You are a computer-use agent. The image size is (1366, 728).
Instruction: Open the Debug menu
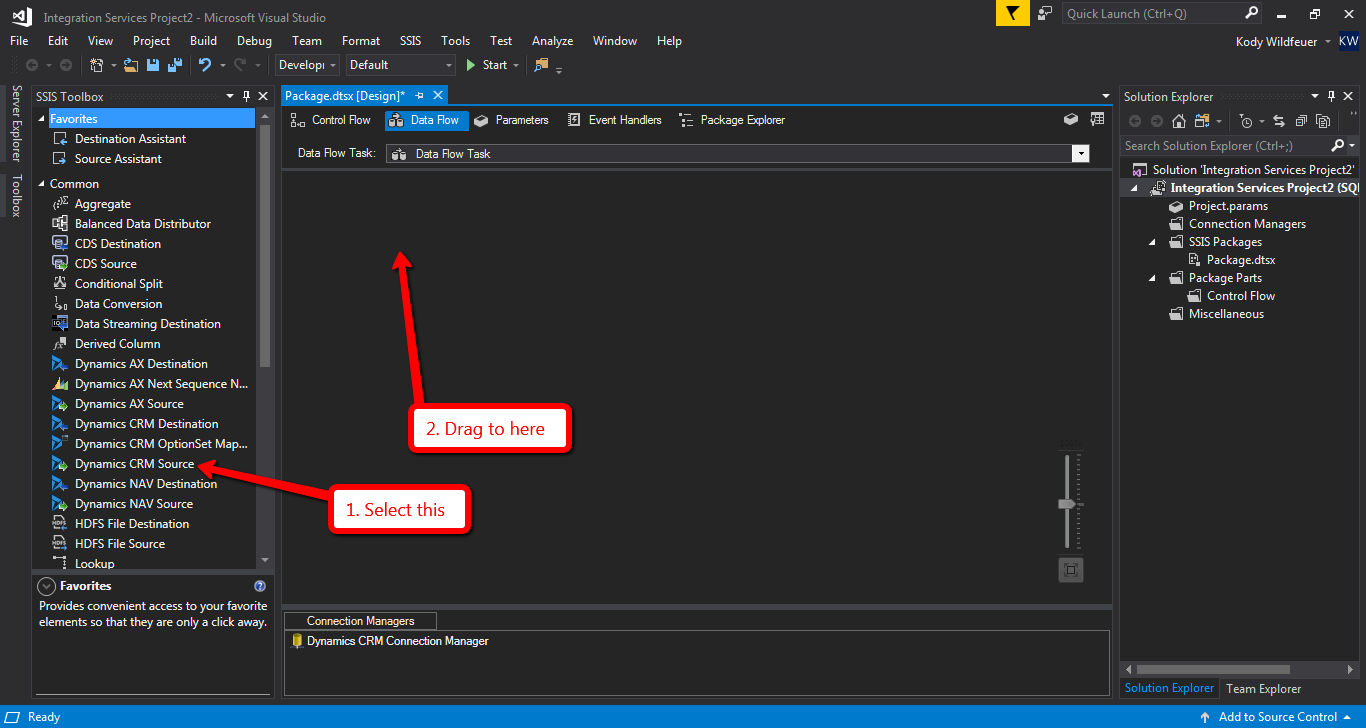[254, 41]
